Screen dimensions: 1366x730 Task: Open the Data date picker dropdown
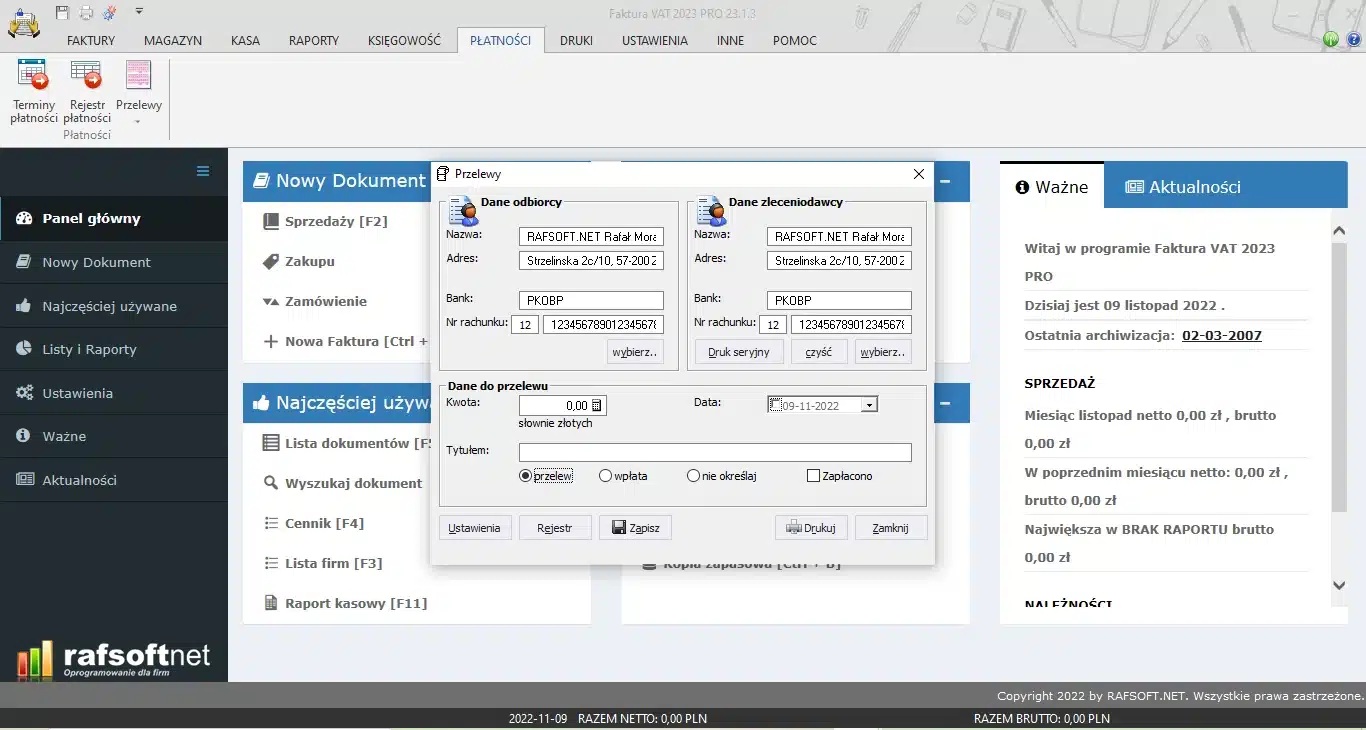click(x=869, y=405)
